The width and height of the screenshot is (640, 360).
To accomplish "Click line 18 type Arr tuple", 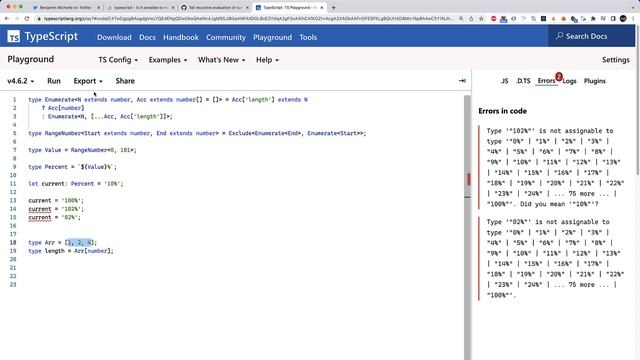I will click(62, 242).
